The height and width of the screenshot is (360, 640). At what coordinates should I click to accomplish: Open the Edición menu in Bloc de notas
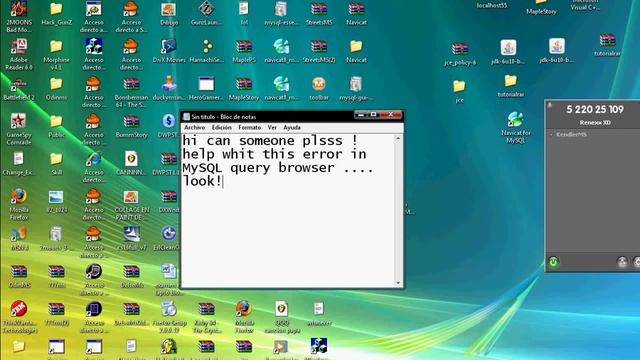pyautogui.click(x=222, y=127)
